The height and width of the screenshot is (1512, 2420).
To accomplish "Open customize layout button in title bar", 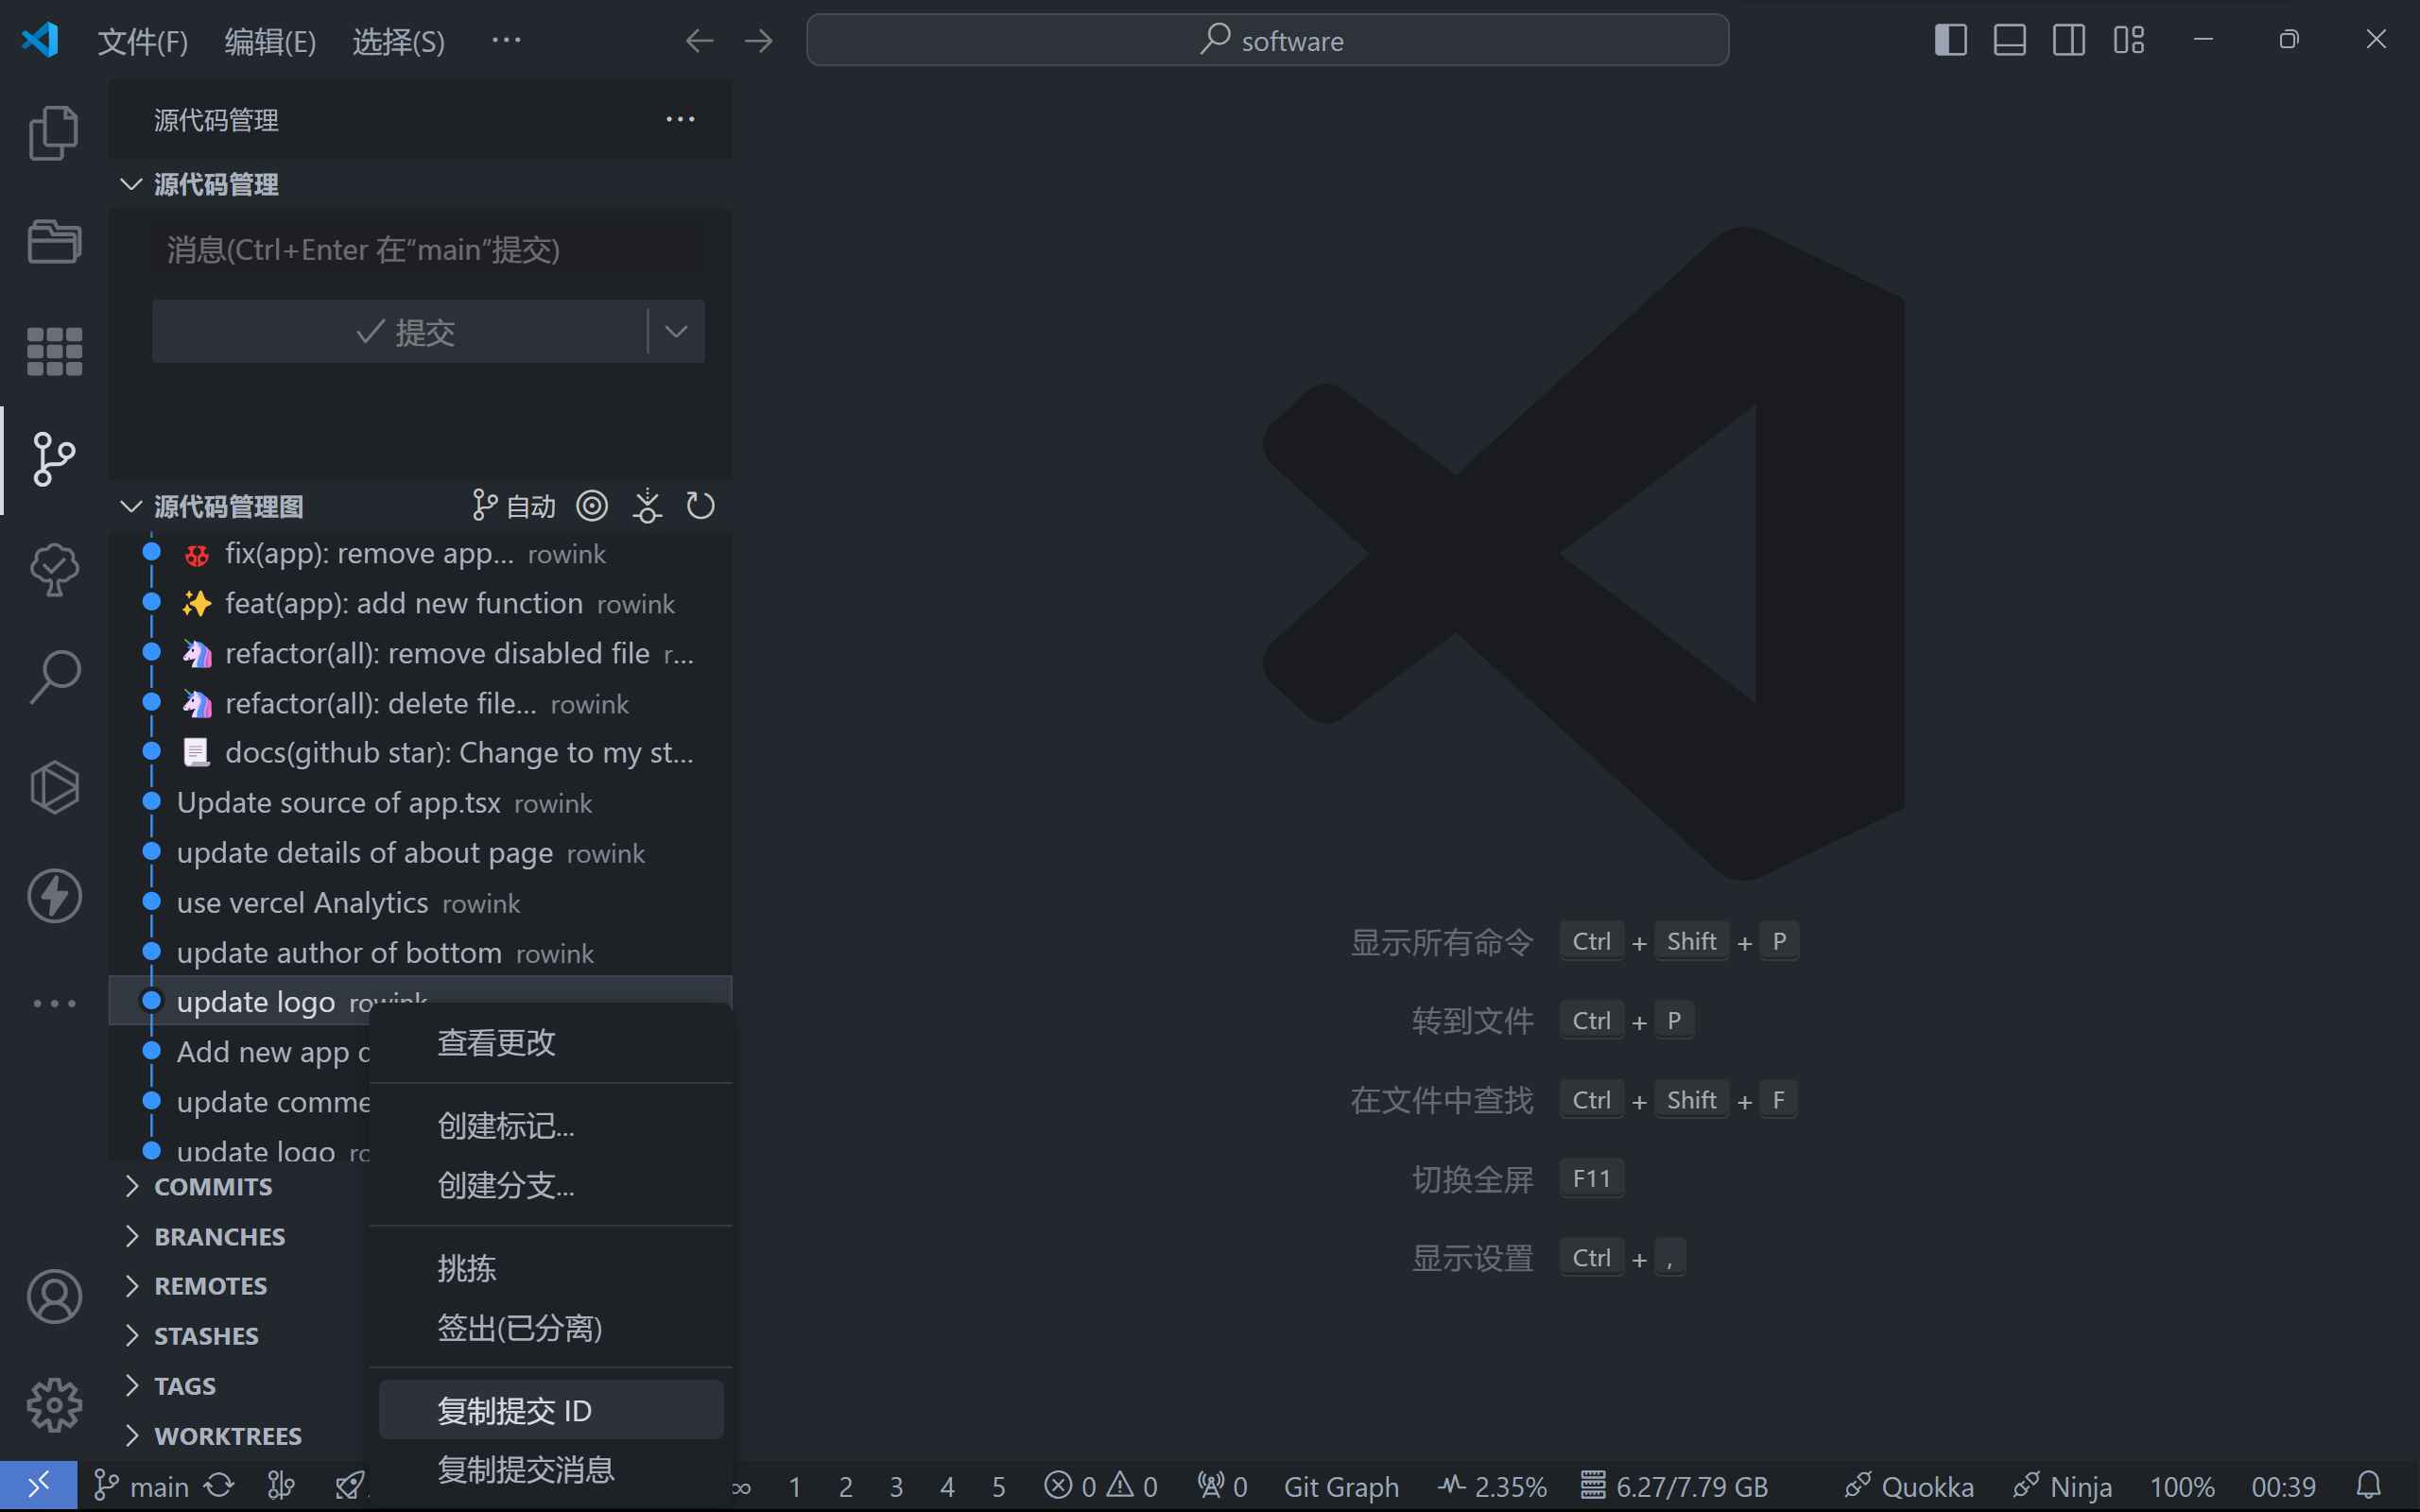I will pos(2128,40).
